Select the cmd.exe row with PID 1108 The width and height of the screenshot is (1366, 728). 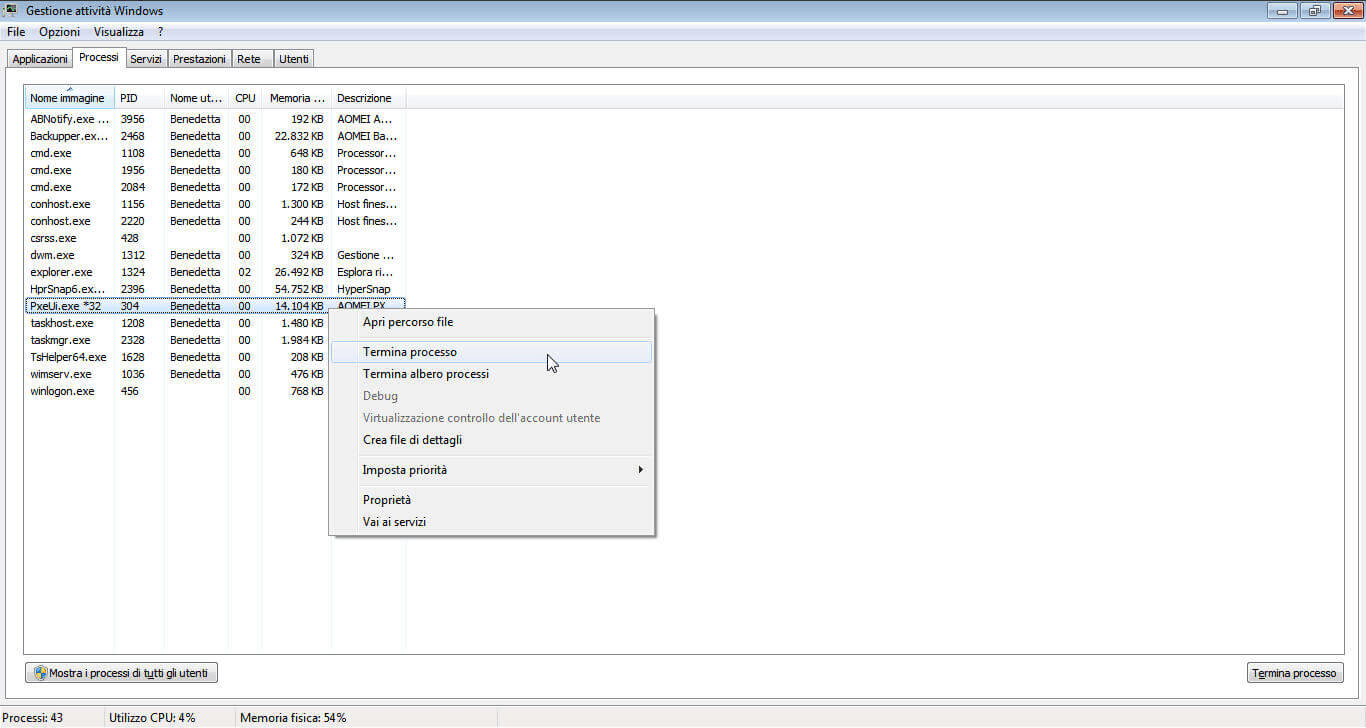click(215, 153)
